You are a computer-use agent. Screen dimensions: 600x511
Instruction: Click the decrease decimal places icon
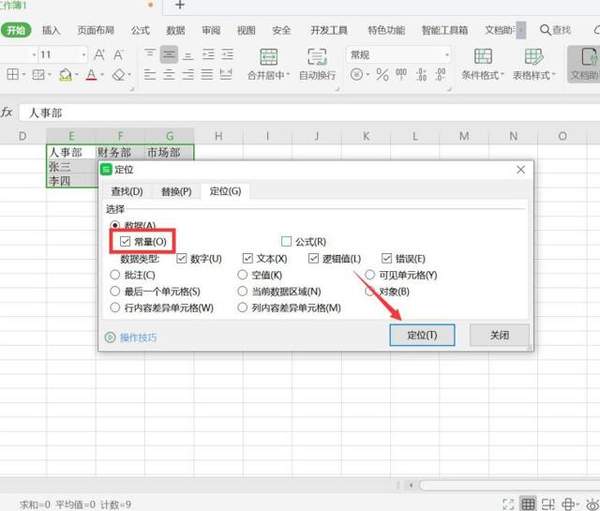tap(440, 74)
